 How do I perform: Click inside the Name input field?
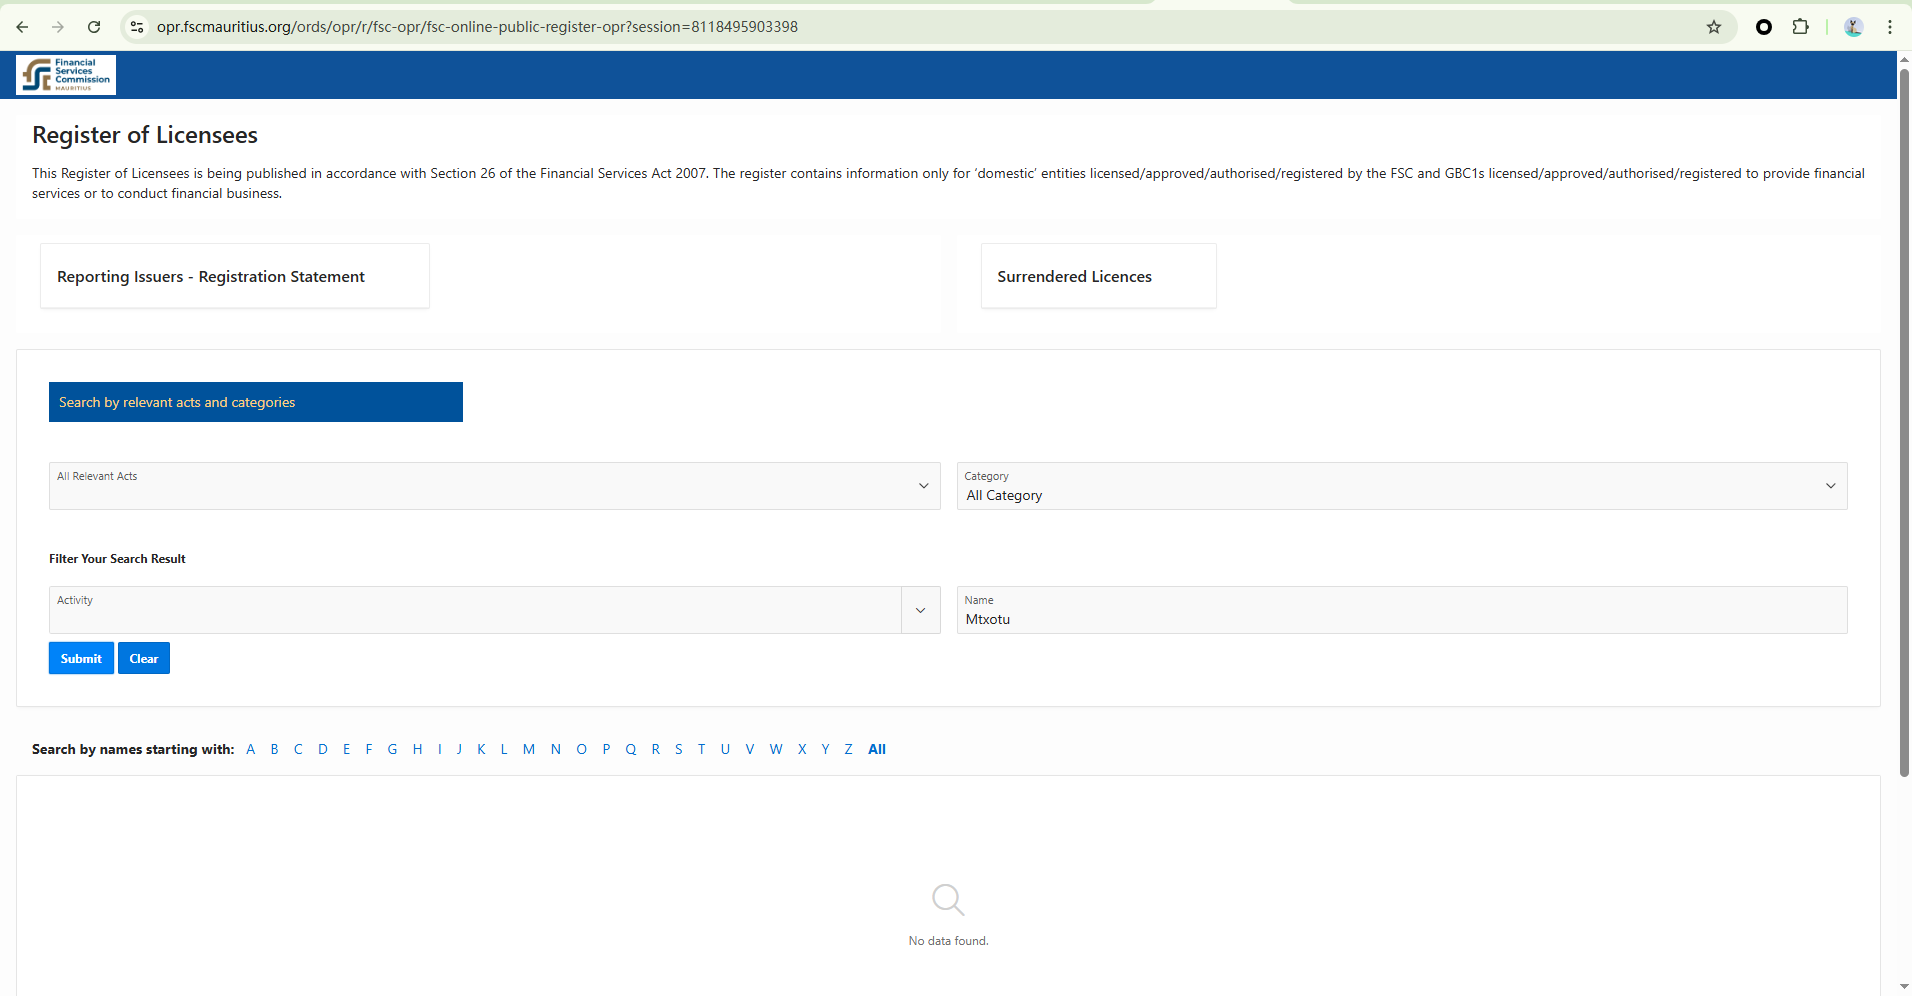(1400, 619)
